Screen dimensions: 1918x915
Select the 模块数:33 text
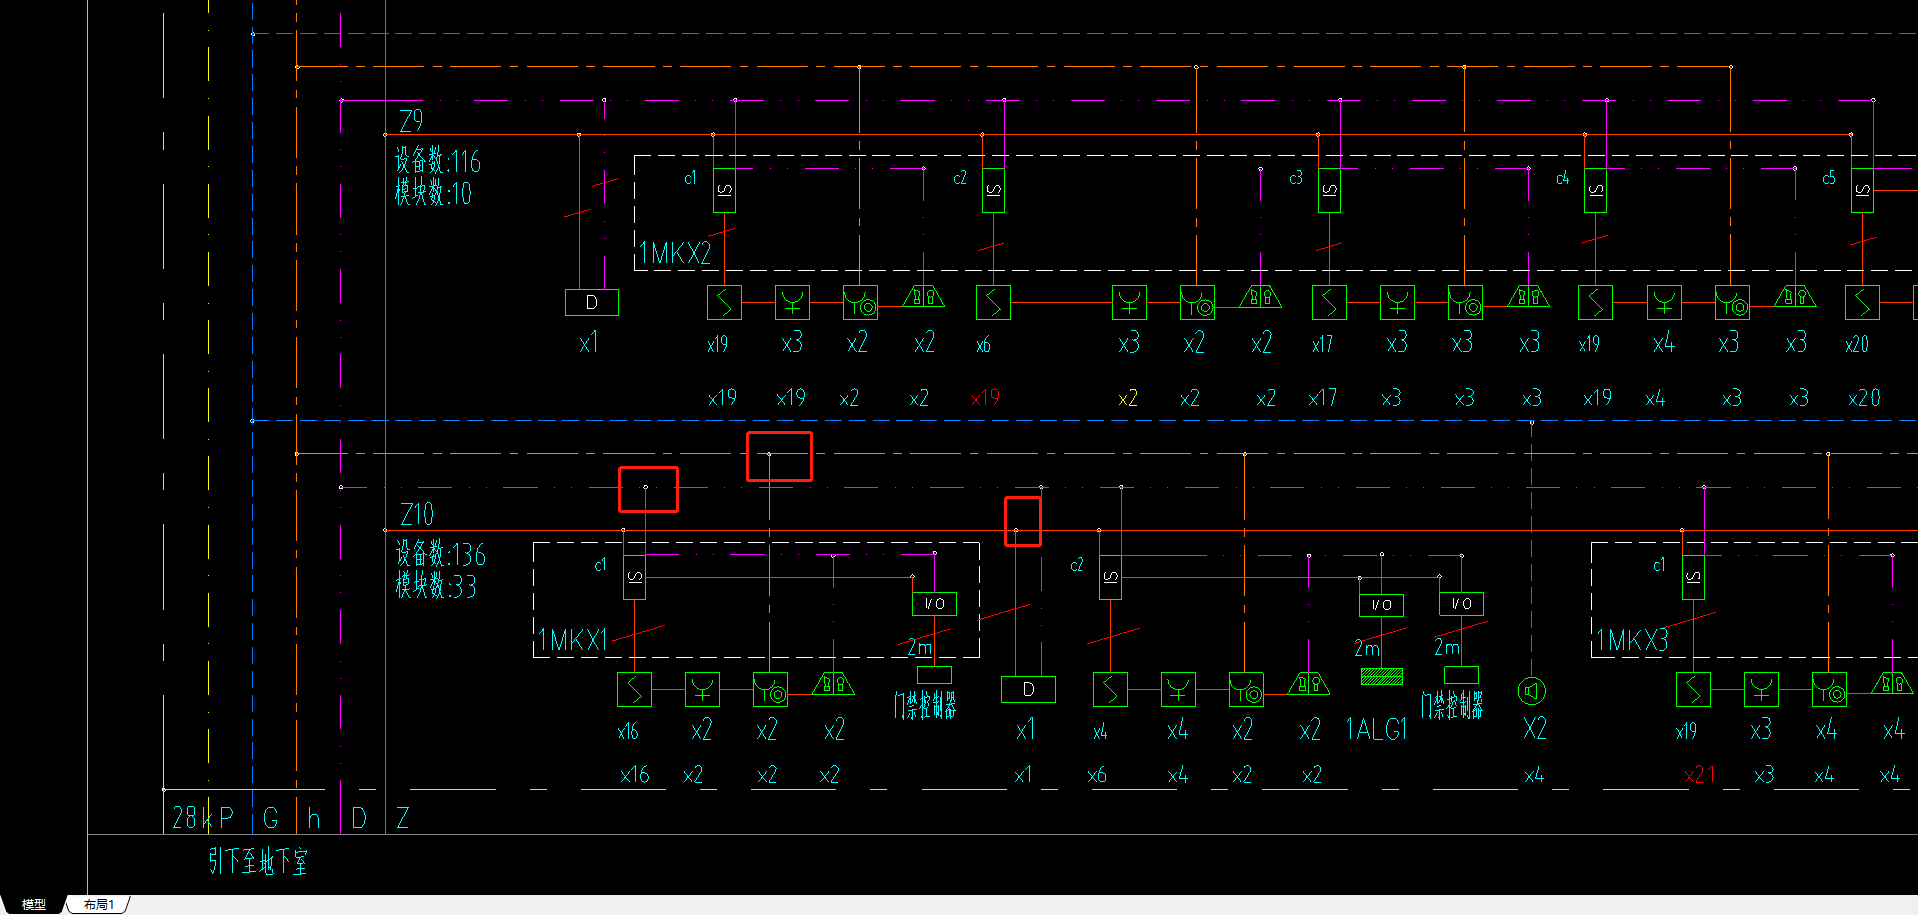point(435,586)
